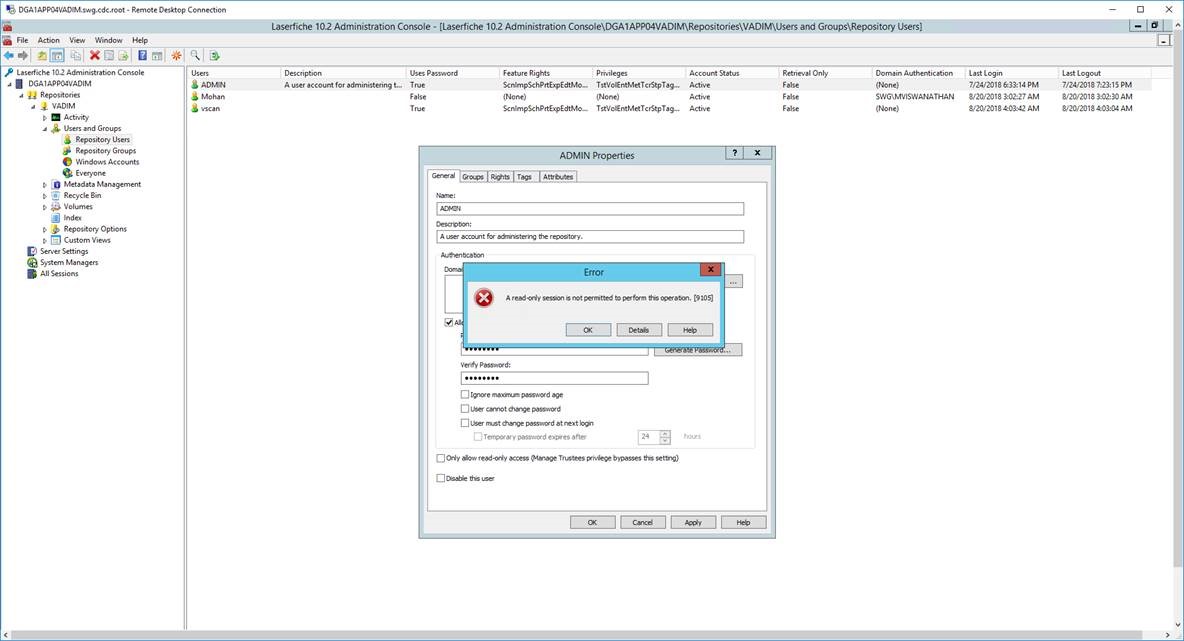Click the orange asterisk new item icon
Image resolution: width=1184 pixels, height=641 pixels.
click(x=177, y=56)
